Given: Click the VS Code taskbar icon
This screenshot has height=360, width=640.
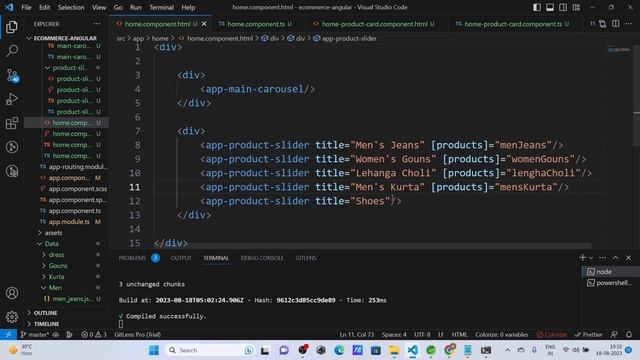Looking at the screenshot, I should coord(413,350).
